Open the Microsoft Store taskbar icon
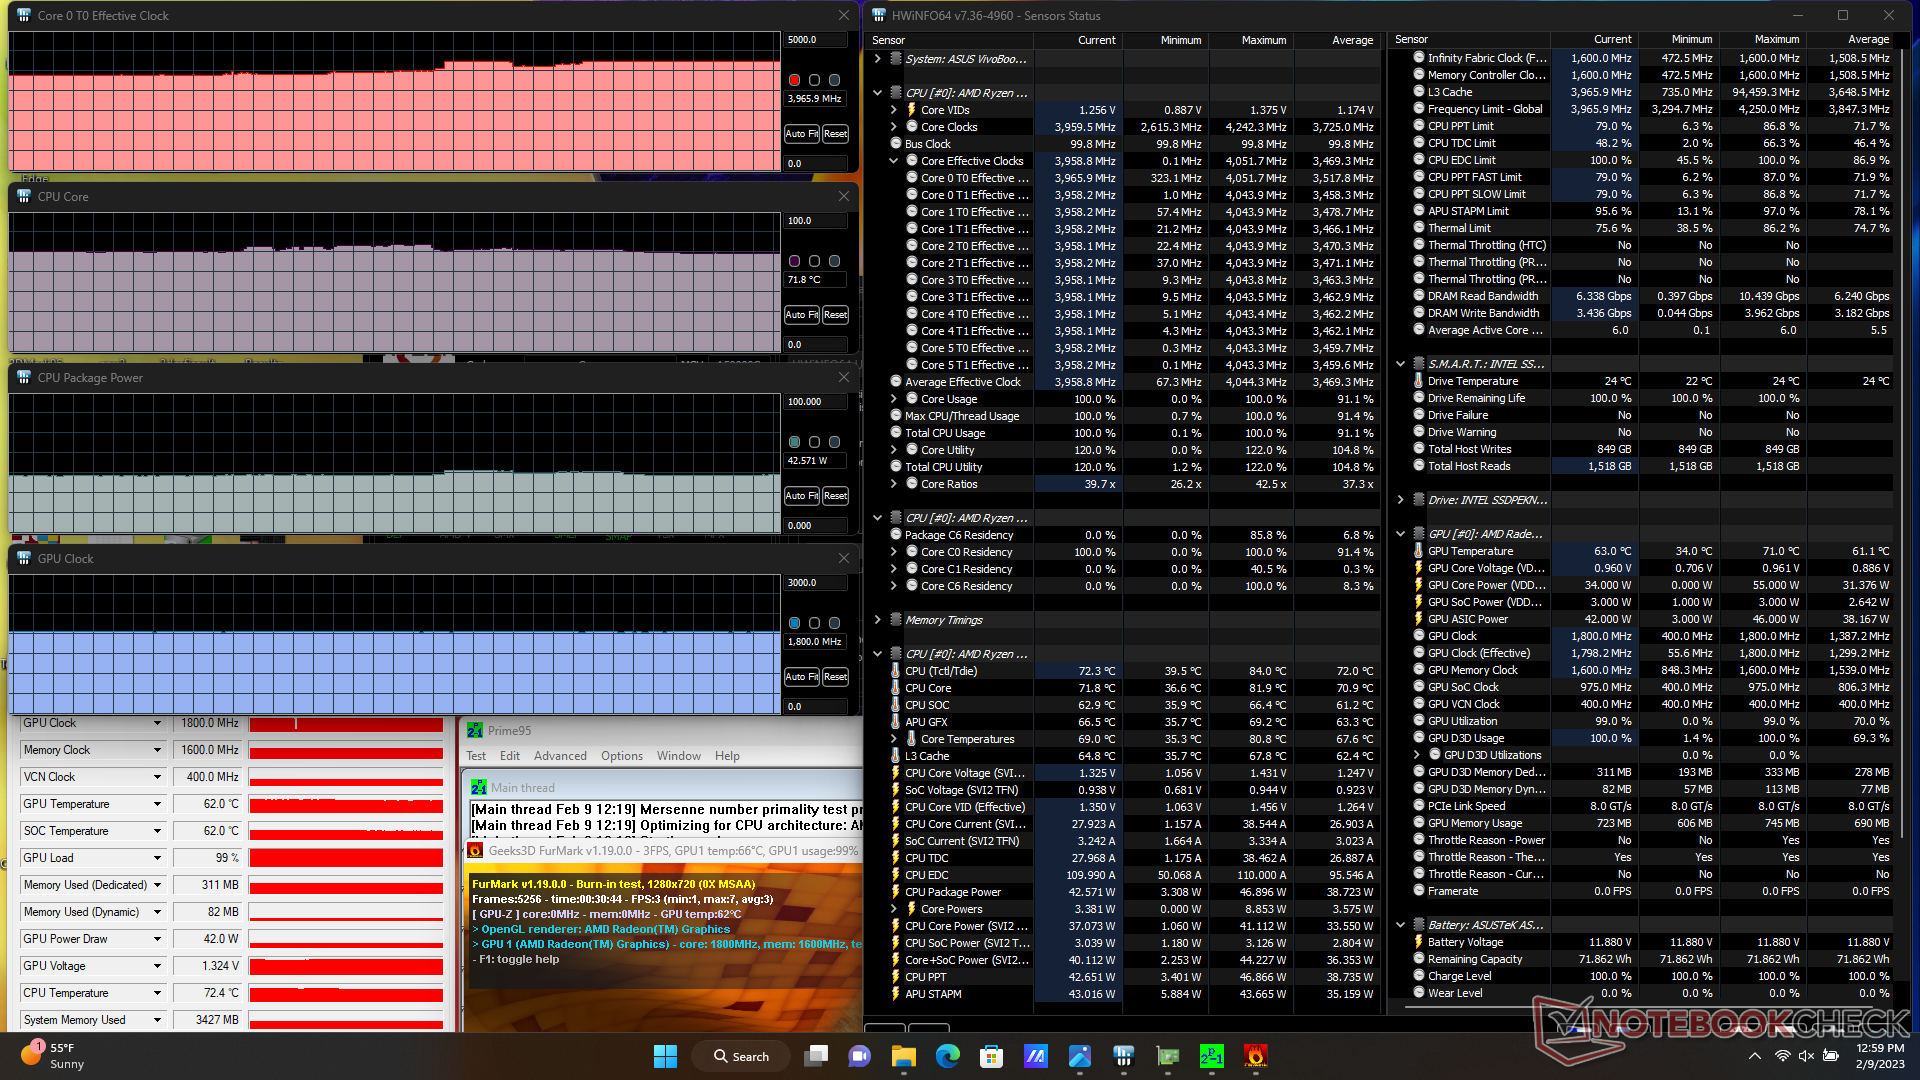This screenshot has width=1920, height=1080. point(991,1056)
